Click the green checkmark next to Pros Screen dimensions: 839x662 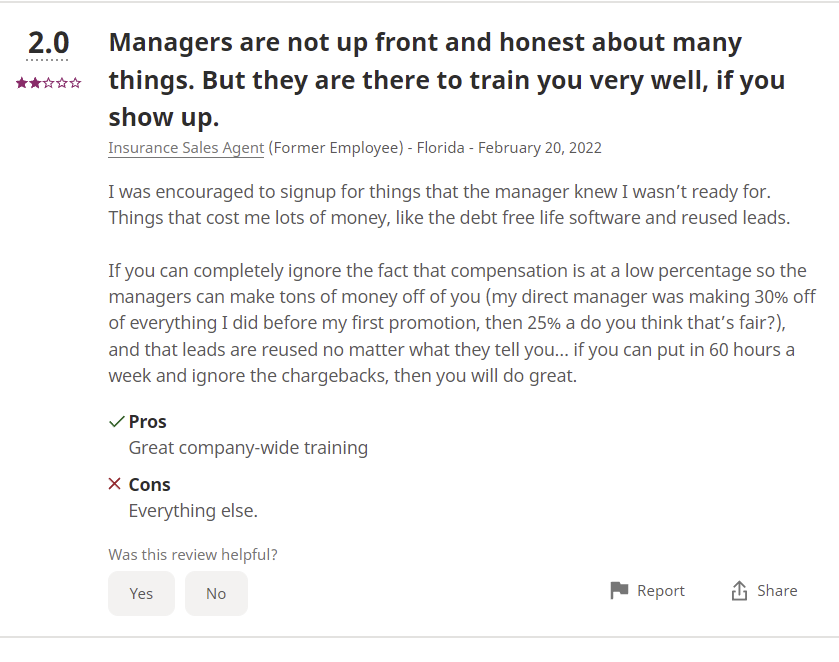tap(116, 421)
